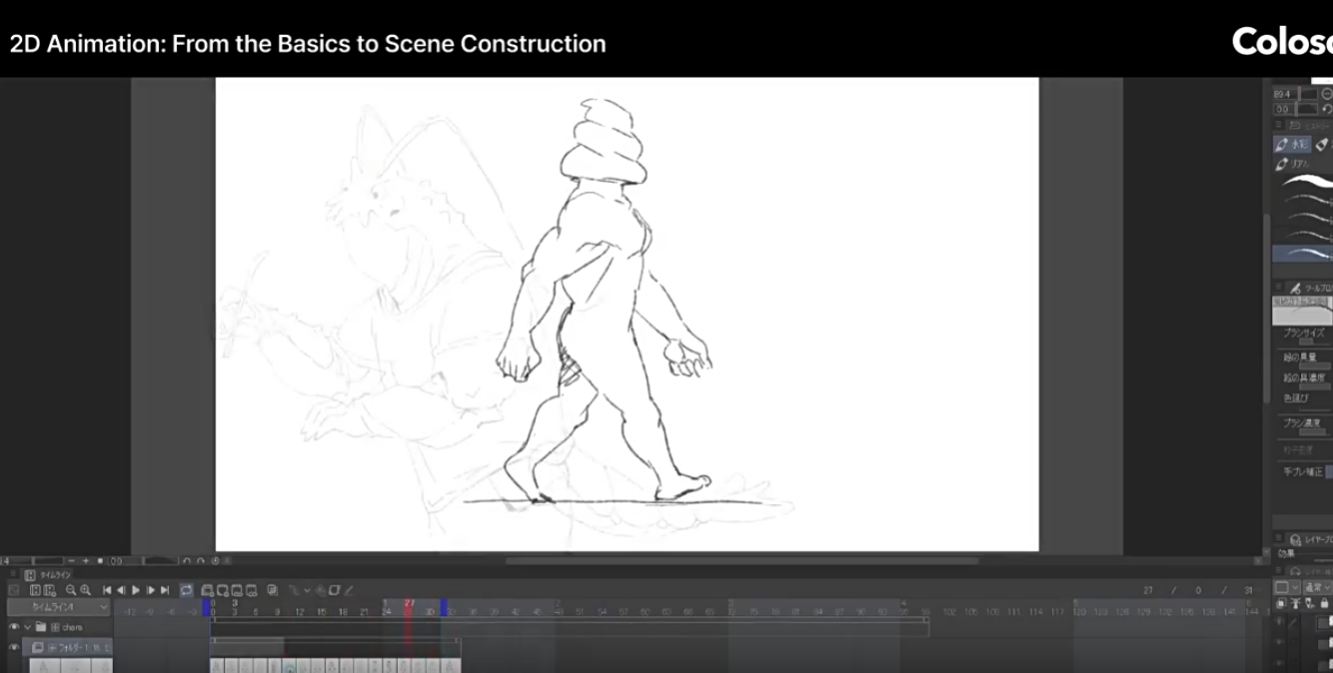Click the Play button in the timeline
This screenshot has height=673, width=1333.
tap(136, 591)
